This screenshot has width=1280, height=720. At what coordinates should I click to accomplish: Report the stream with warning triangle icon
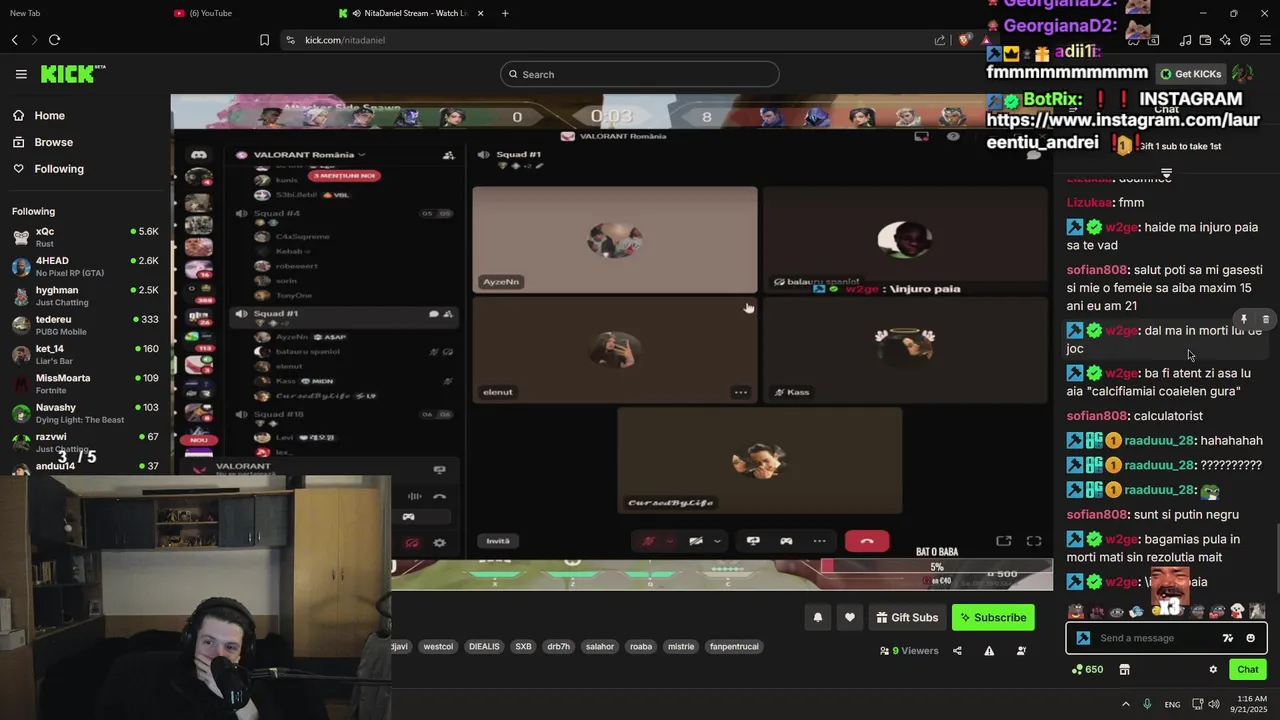pos(989,651)
